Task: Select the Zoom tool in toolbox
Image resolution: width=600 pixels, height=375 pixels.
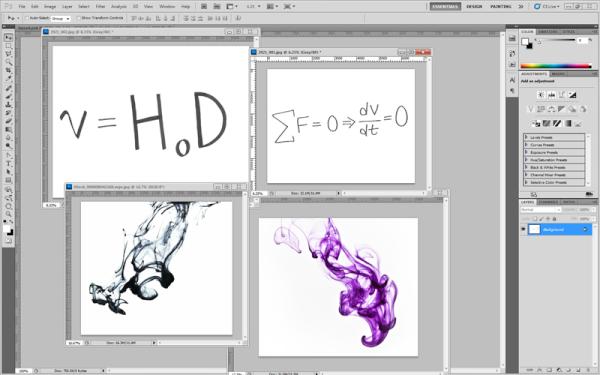Action: 8,215
